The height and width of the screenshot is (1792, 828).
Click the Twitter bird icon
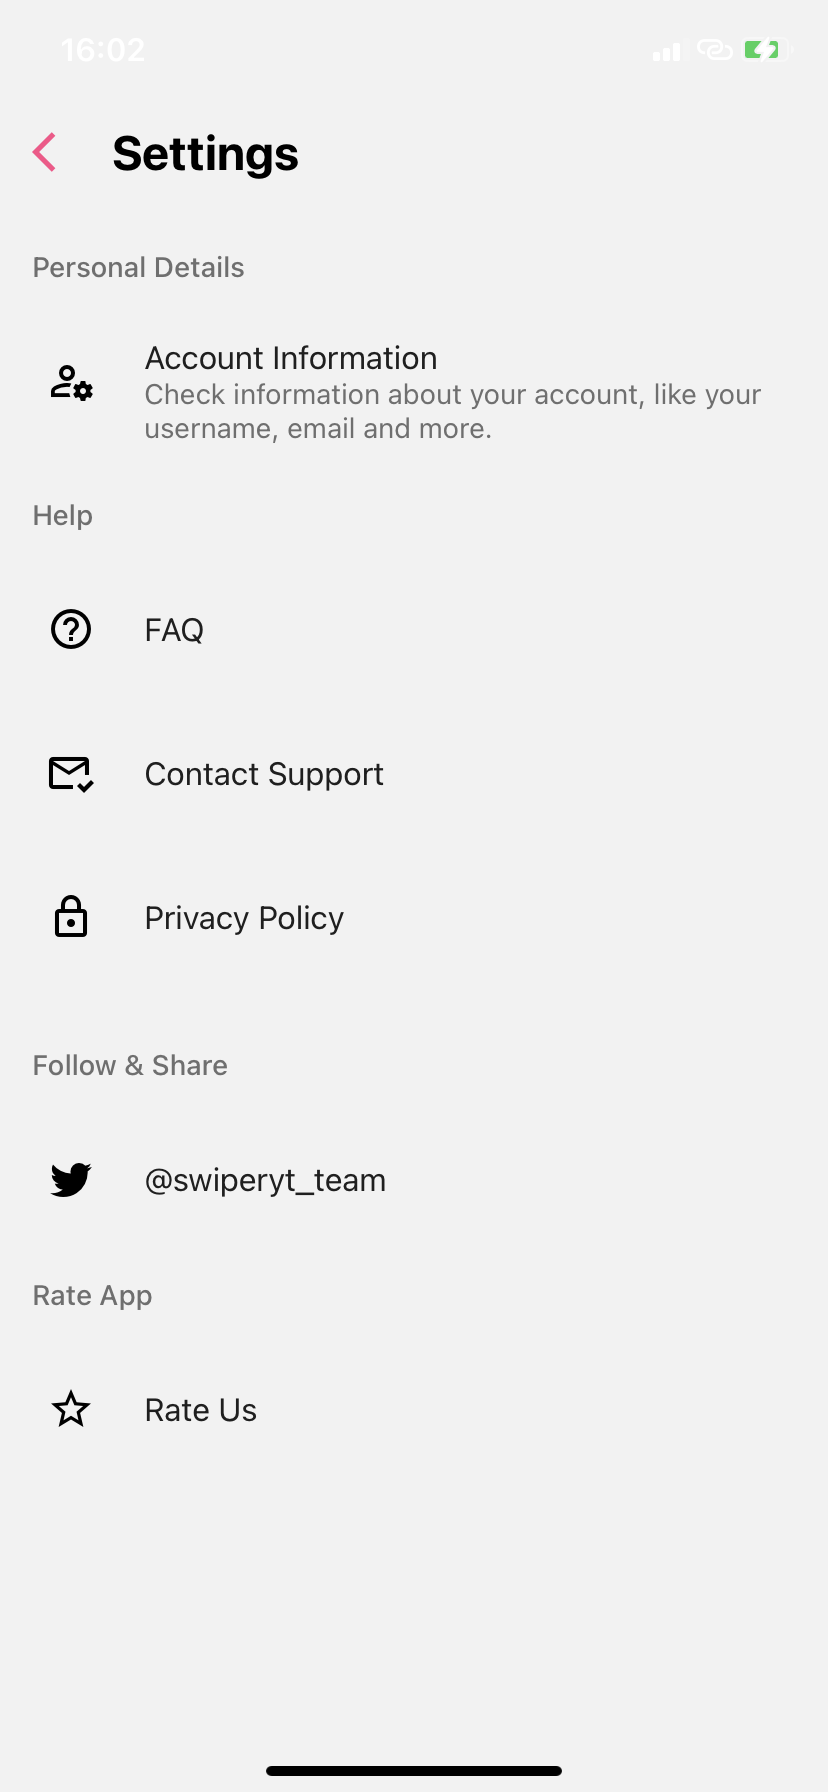coord(71,1180)
